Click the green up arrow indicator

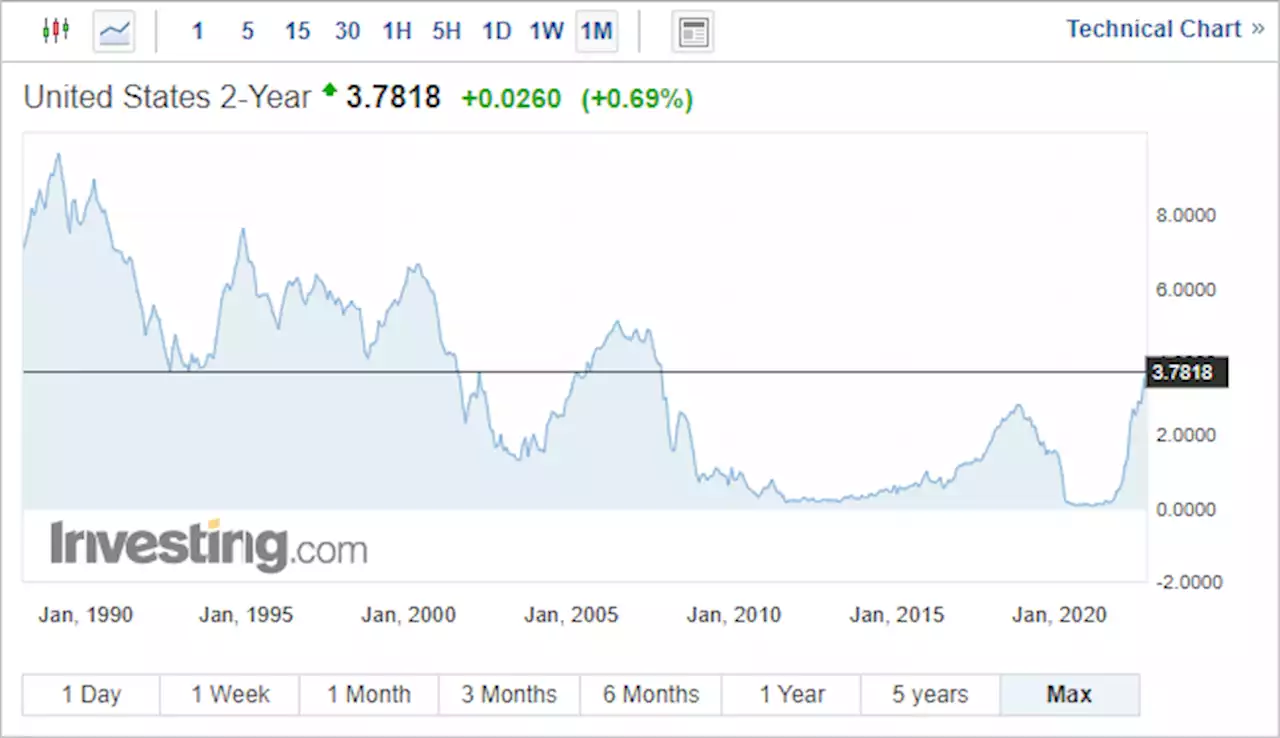(329, 92)
